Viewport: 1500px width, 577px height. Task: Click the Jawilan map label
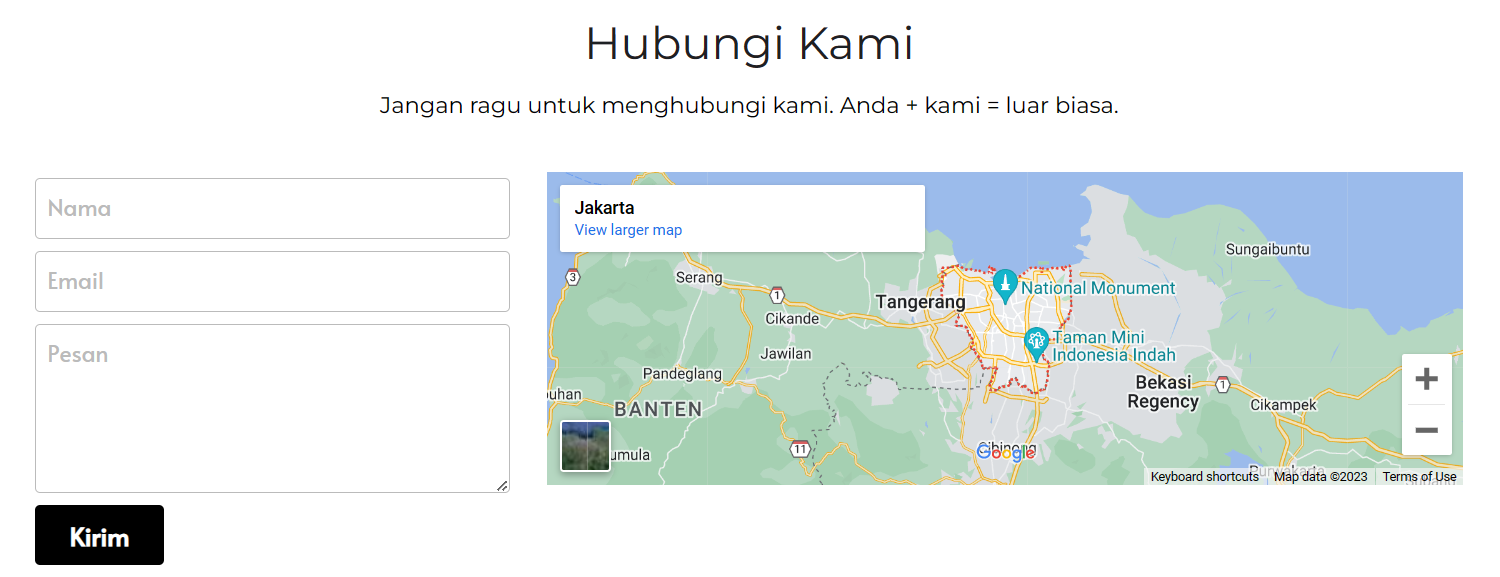pos(786,353)
